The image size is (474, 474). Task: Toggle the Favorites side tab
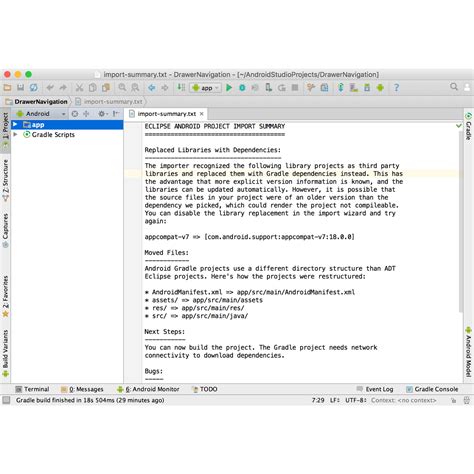[x=5, y=296]
